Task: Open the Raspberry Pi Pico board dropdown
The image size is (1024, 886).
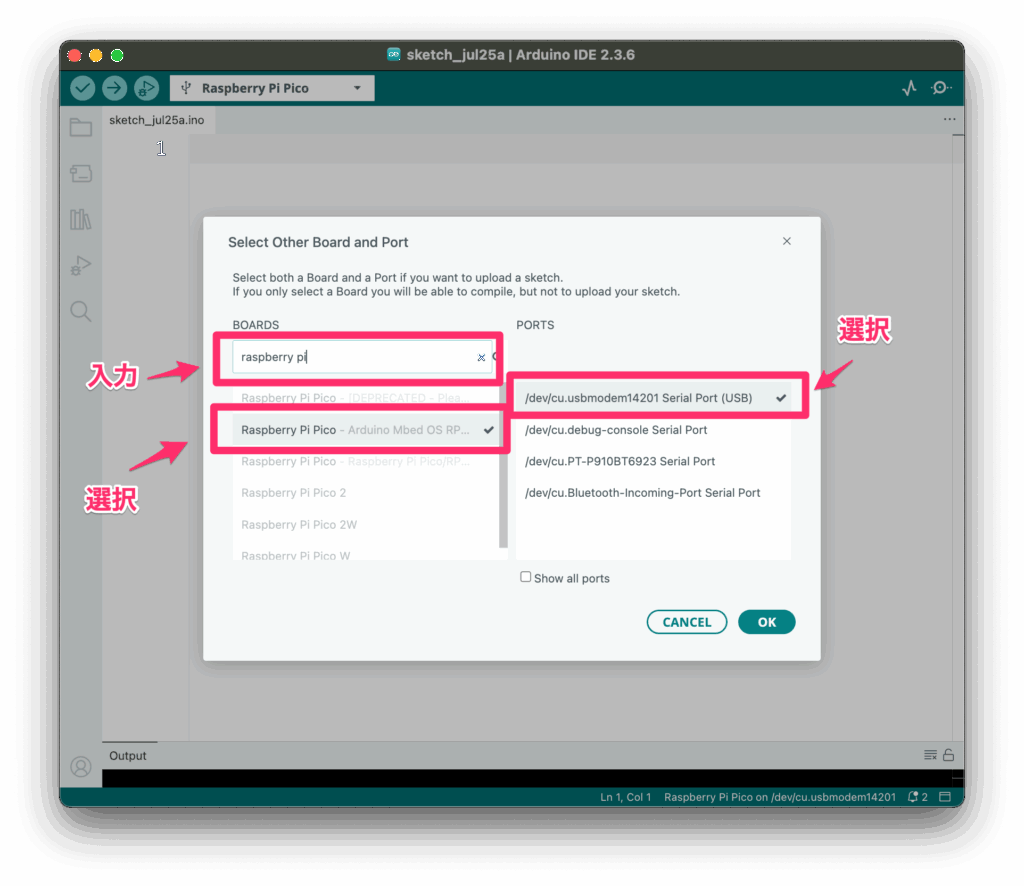Action: pos(272,88)
